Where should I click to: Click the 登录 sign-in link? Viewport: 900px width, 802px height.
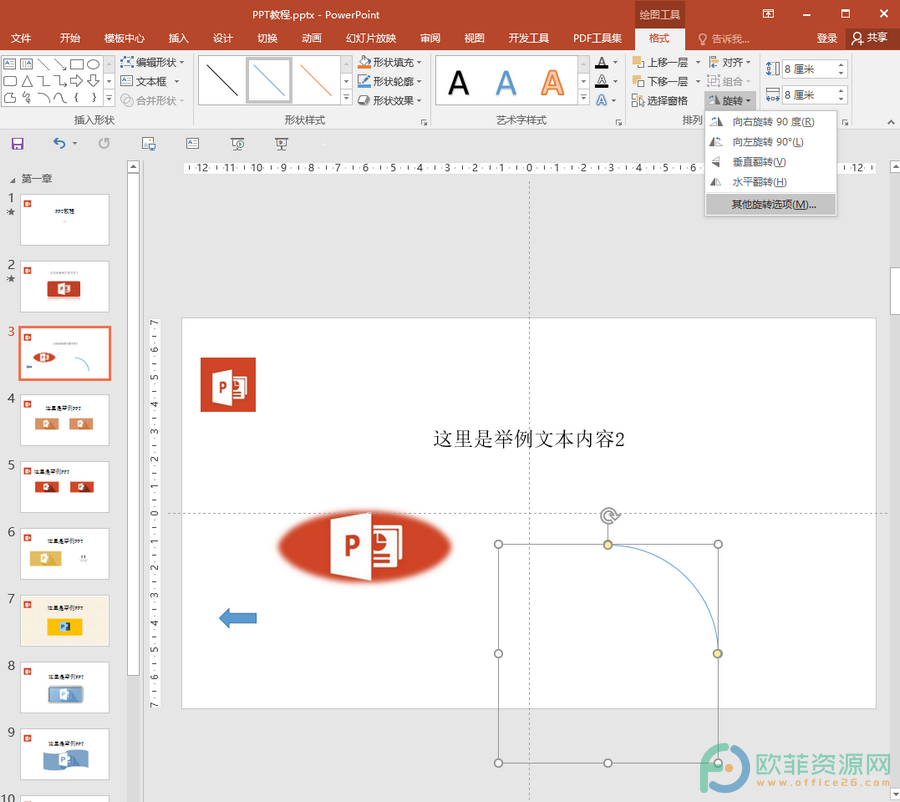pyautogui.click(x=827, y=38)
